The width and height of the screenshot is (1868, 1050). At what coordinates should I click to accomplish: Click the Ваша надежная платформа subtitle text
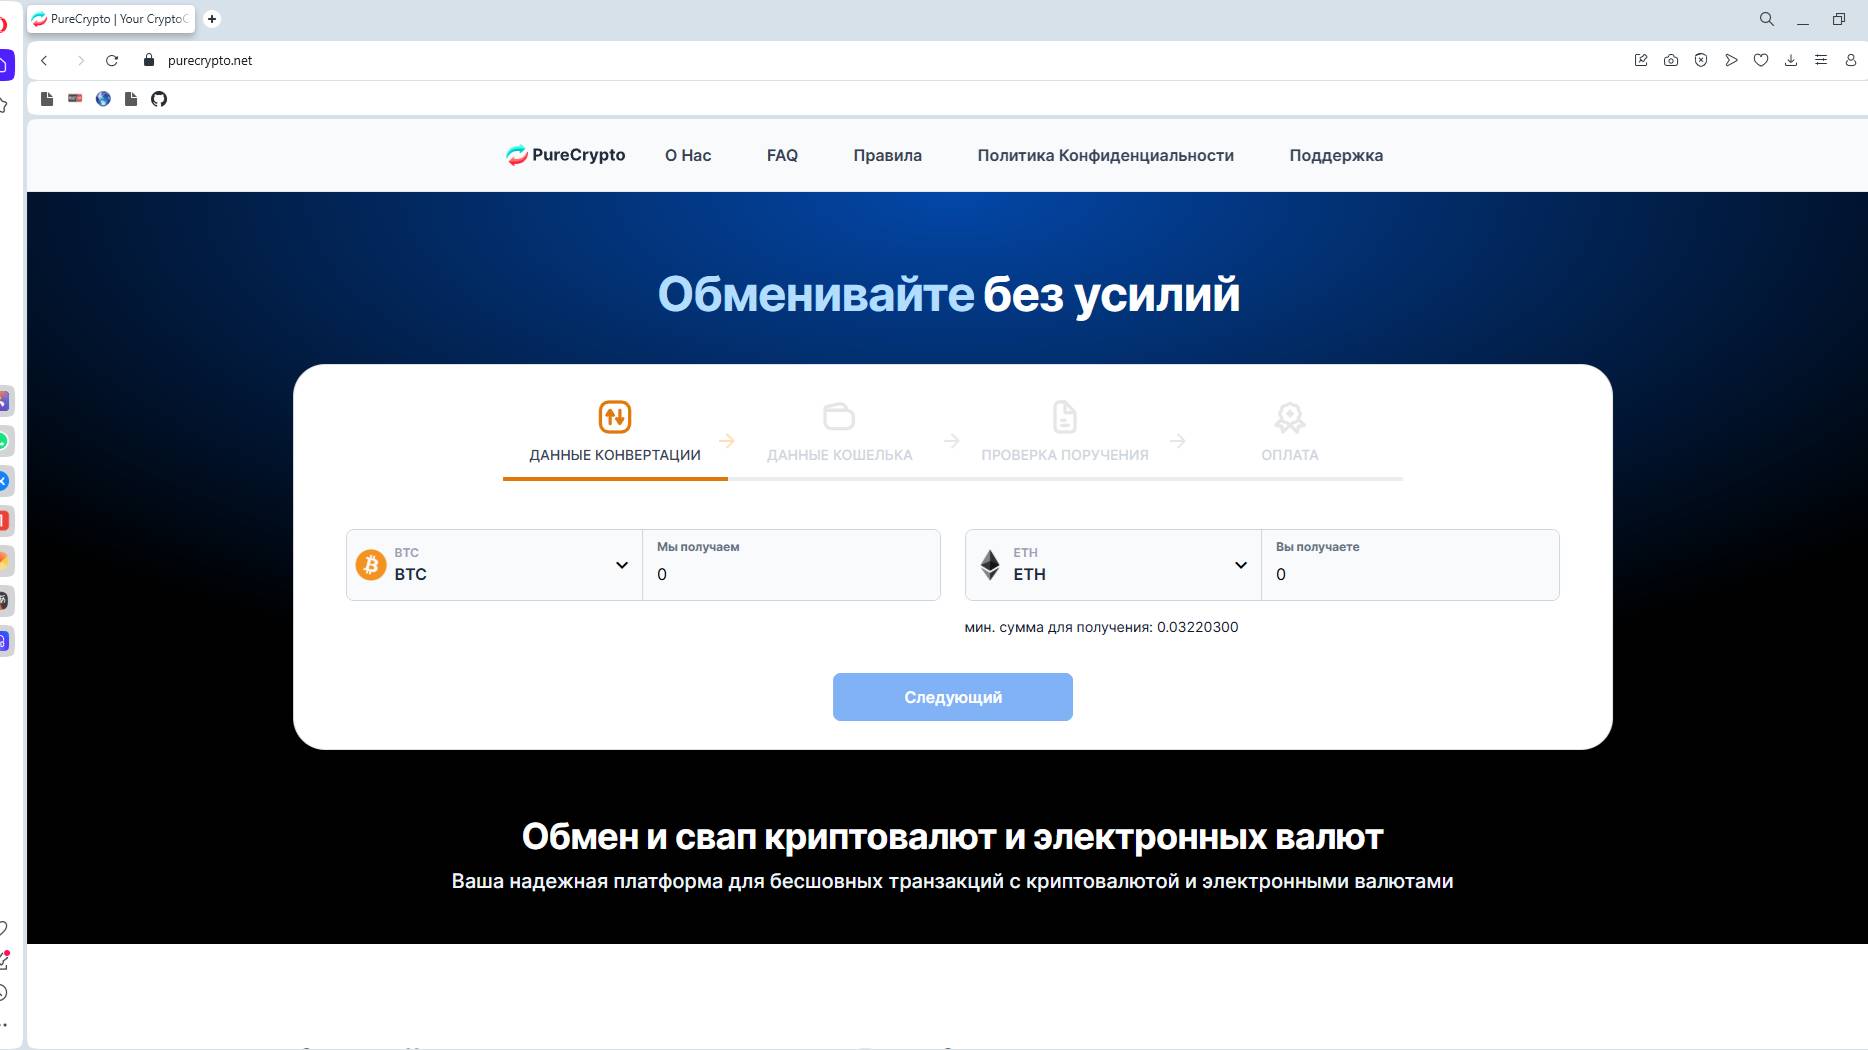(952, 881)
